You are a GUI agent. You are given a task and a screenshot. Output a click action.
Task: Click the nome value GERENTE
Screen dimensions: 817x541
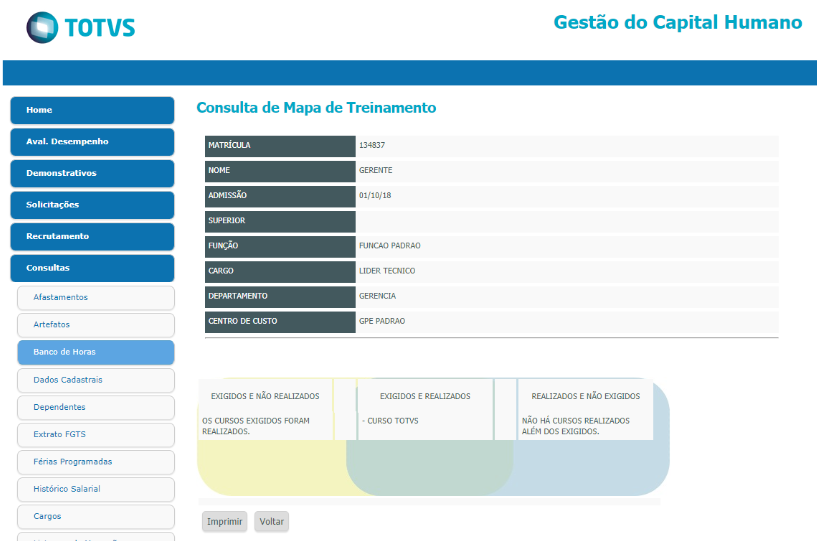click(376, 170)
